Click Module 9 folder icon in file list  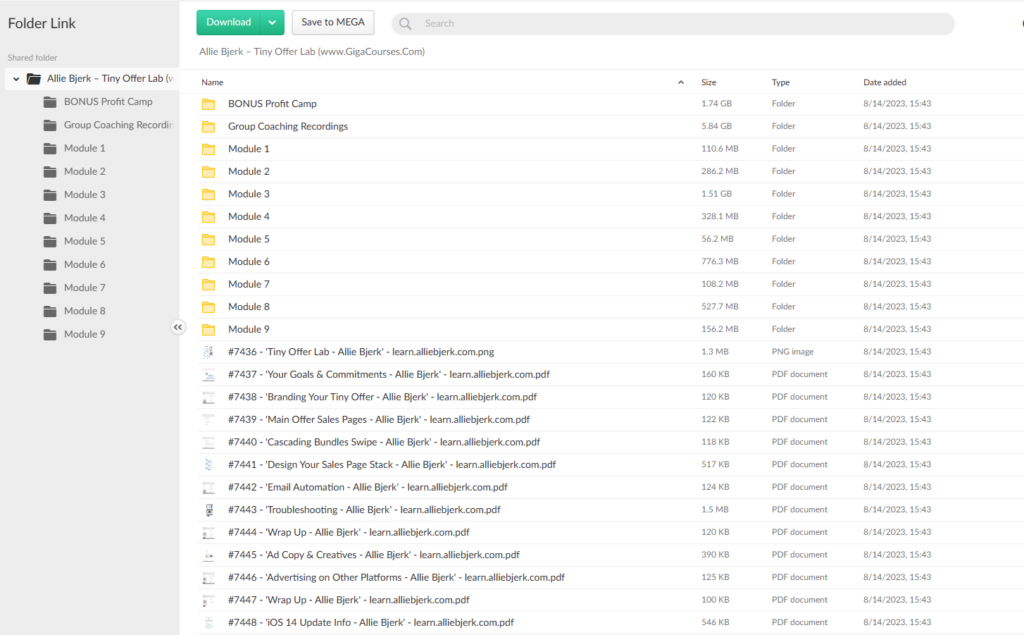(209, 329)
